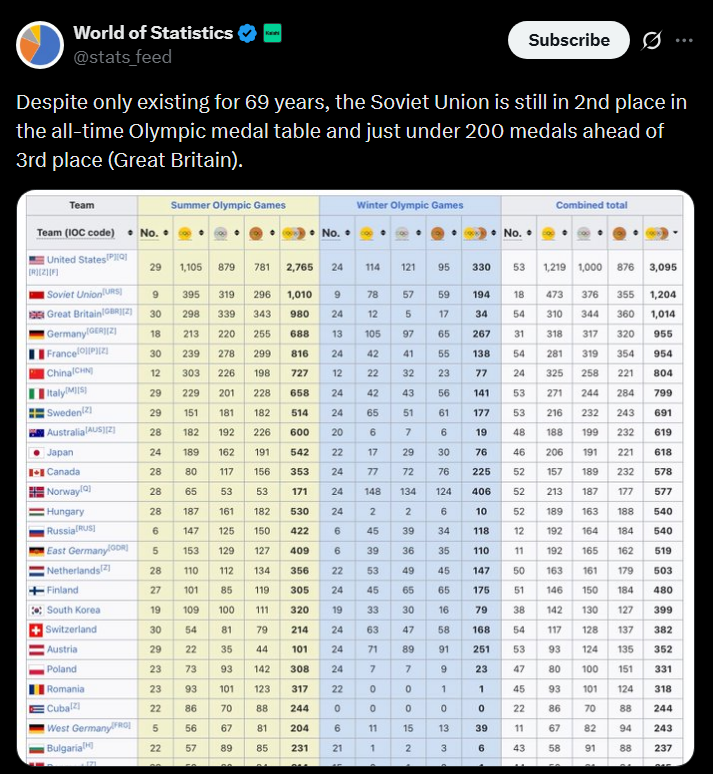Select the Combined total header

pos(592,205)
